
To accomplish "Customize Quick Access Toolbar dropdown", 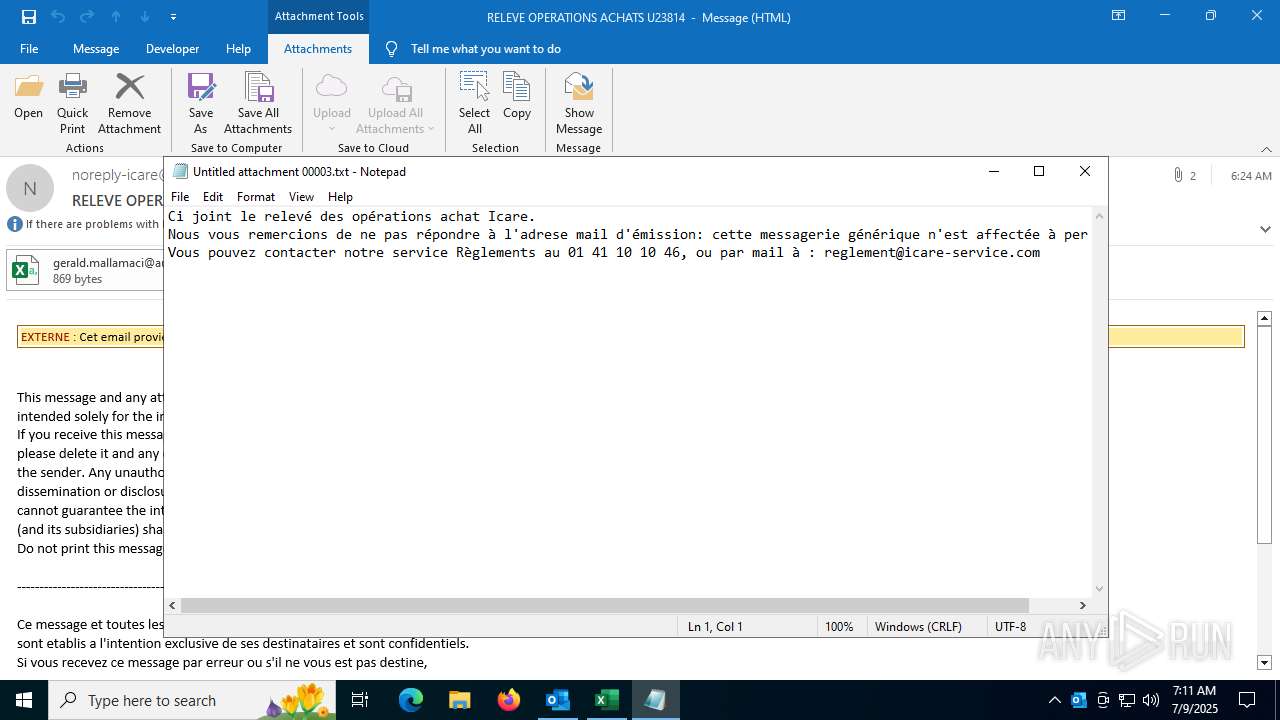I will (174, 16).
